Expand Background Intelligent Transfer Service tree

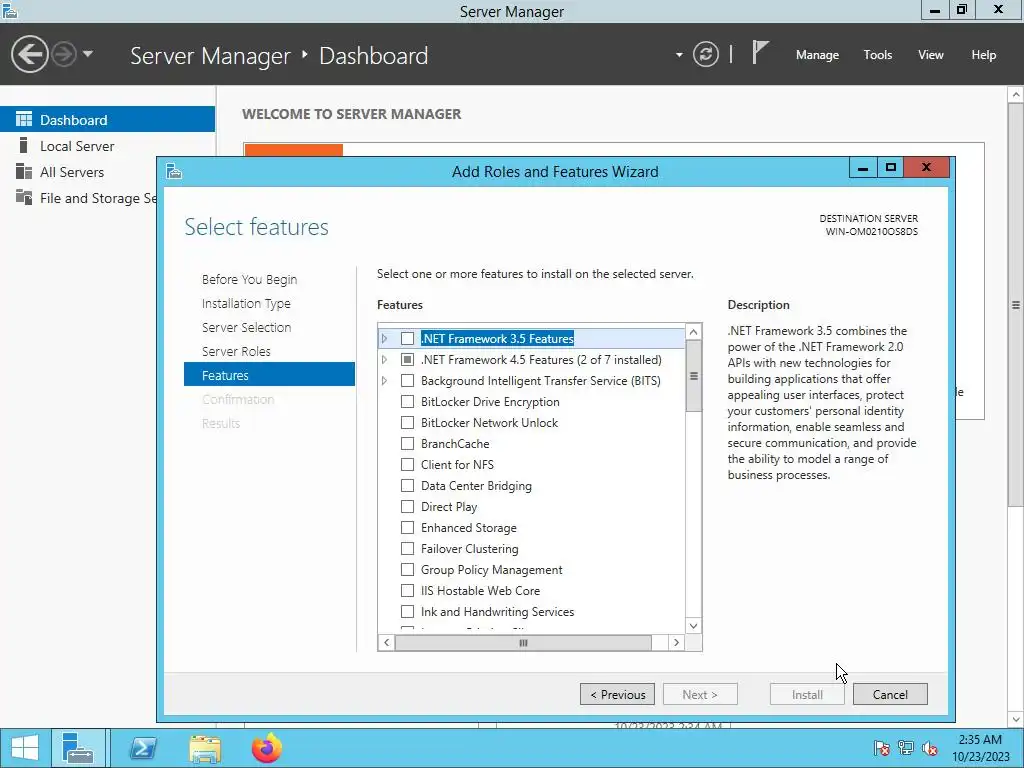pyautogui.click(x=385, y=380)
